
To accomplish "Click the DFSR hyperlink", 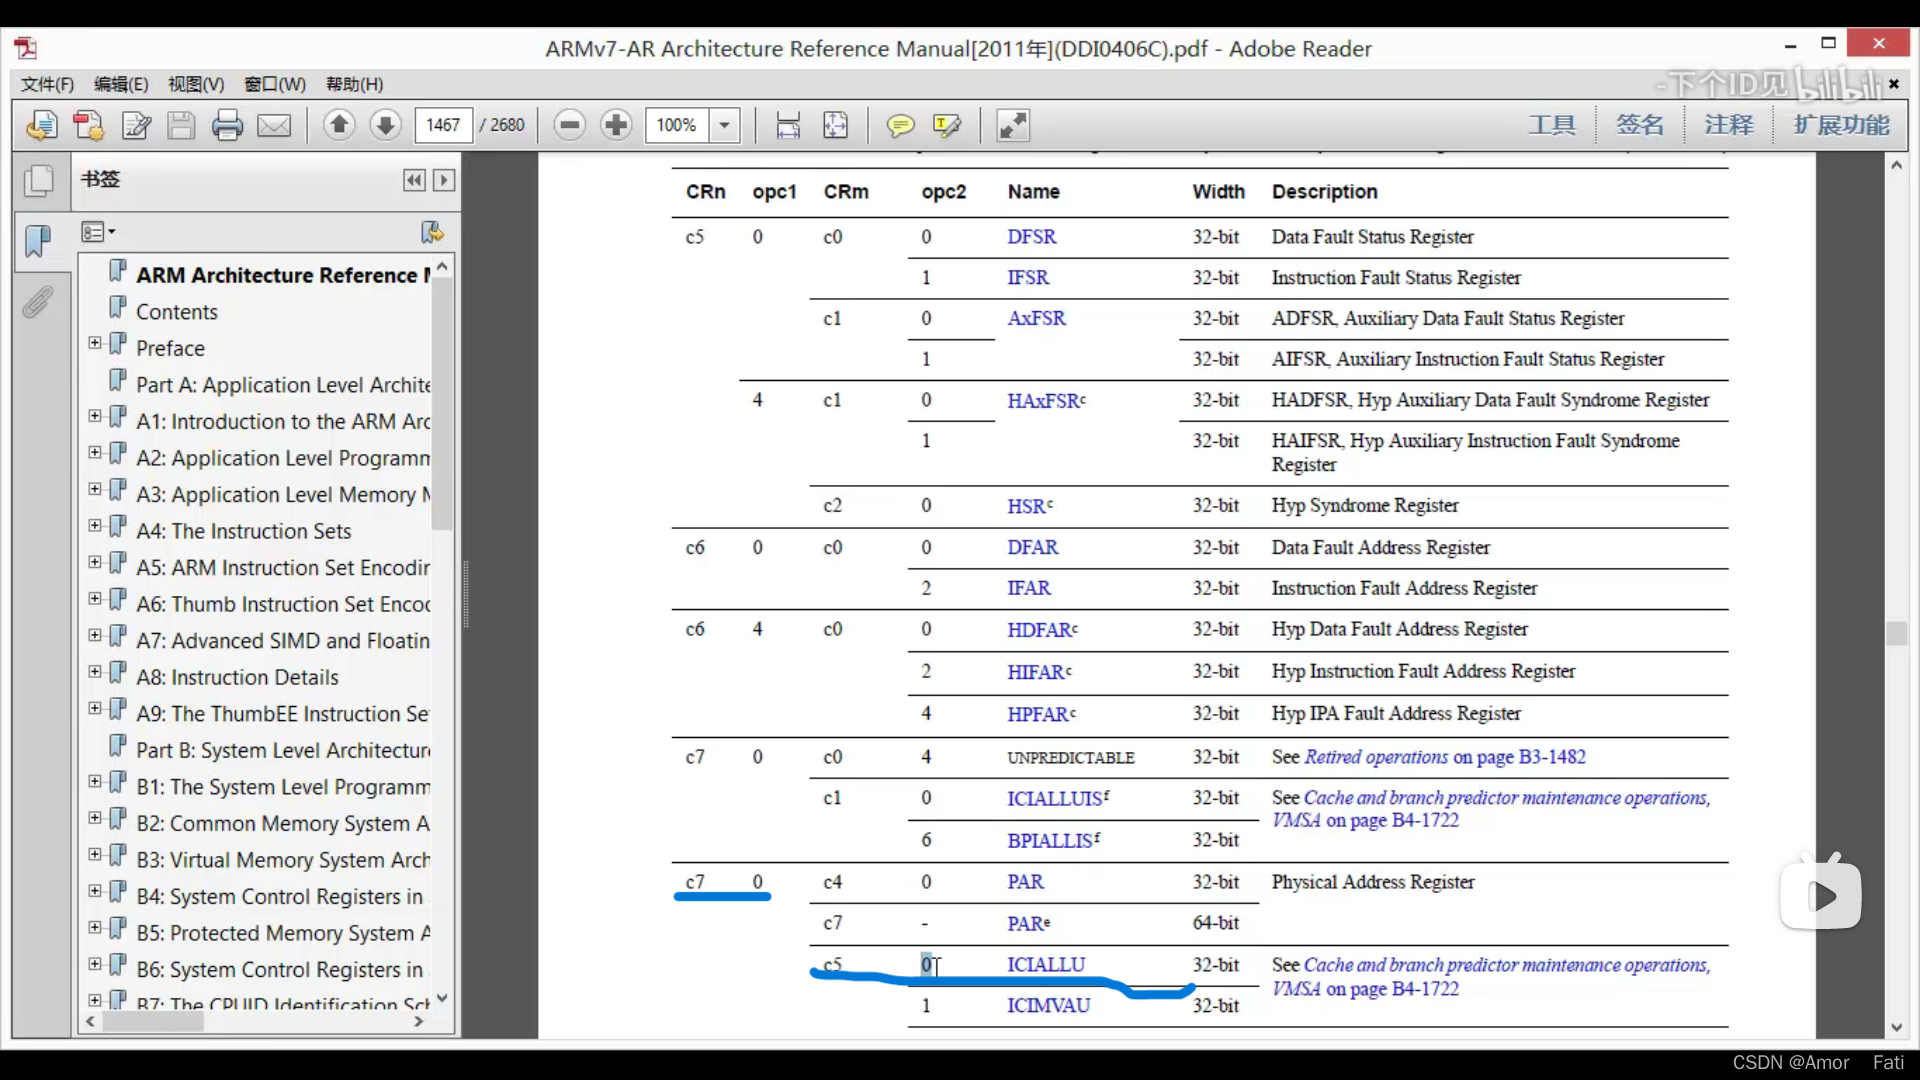I will click(1031, 236).
